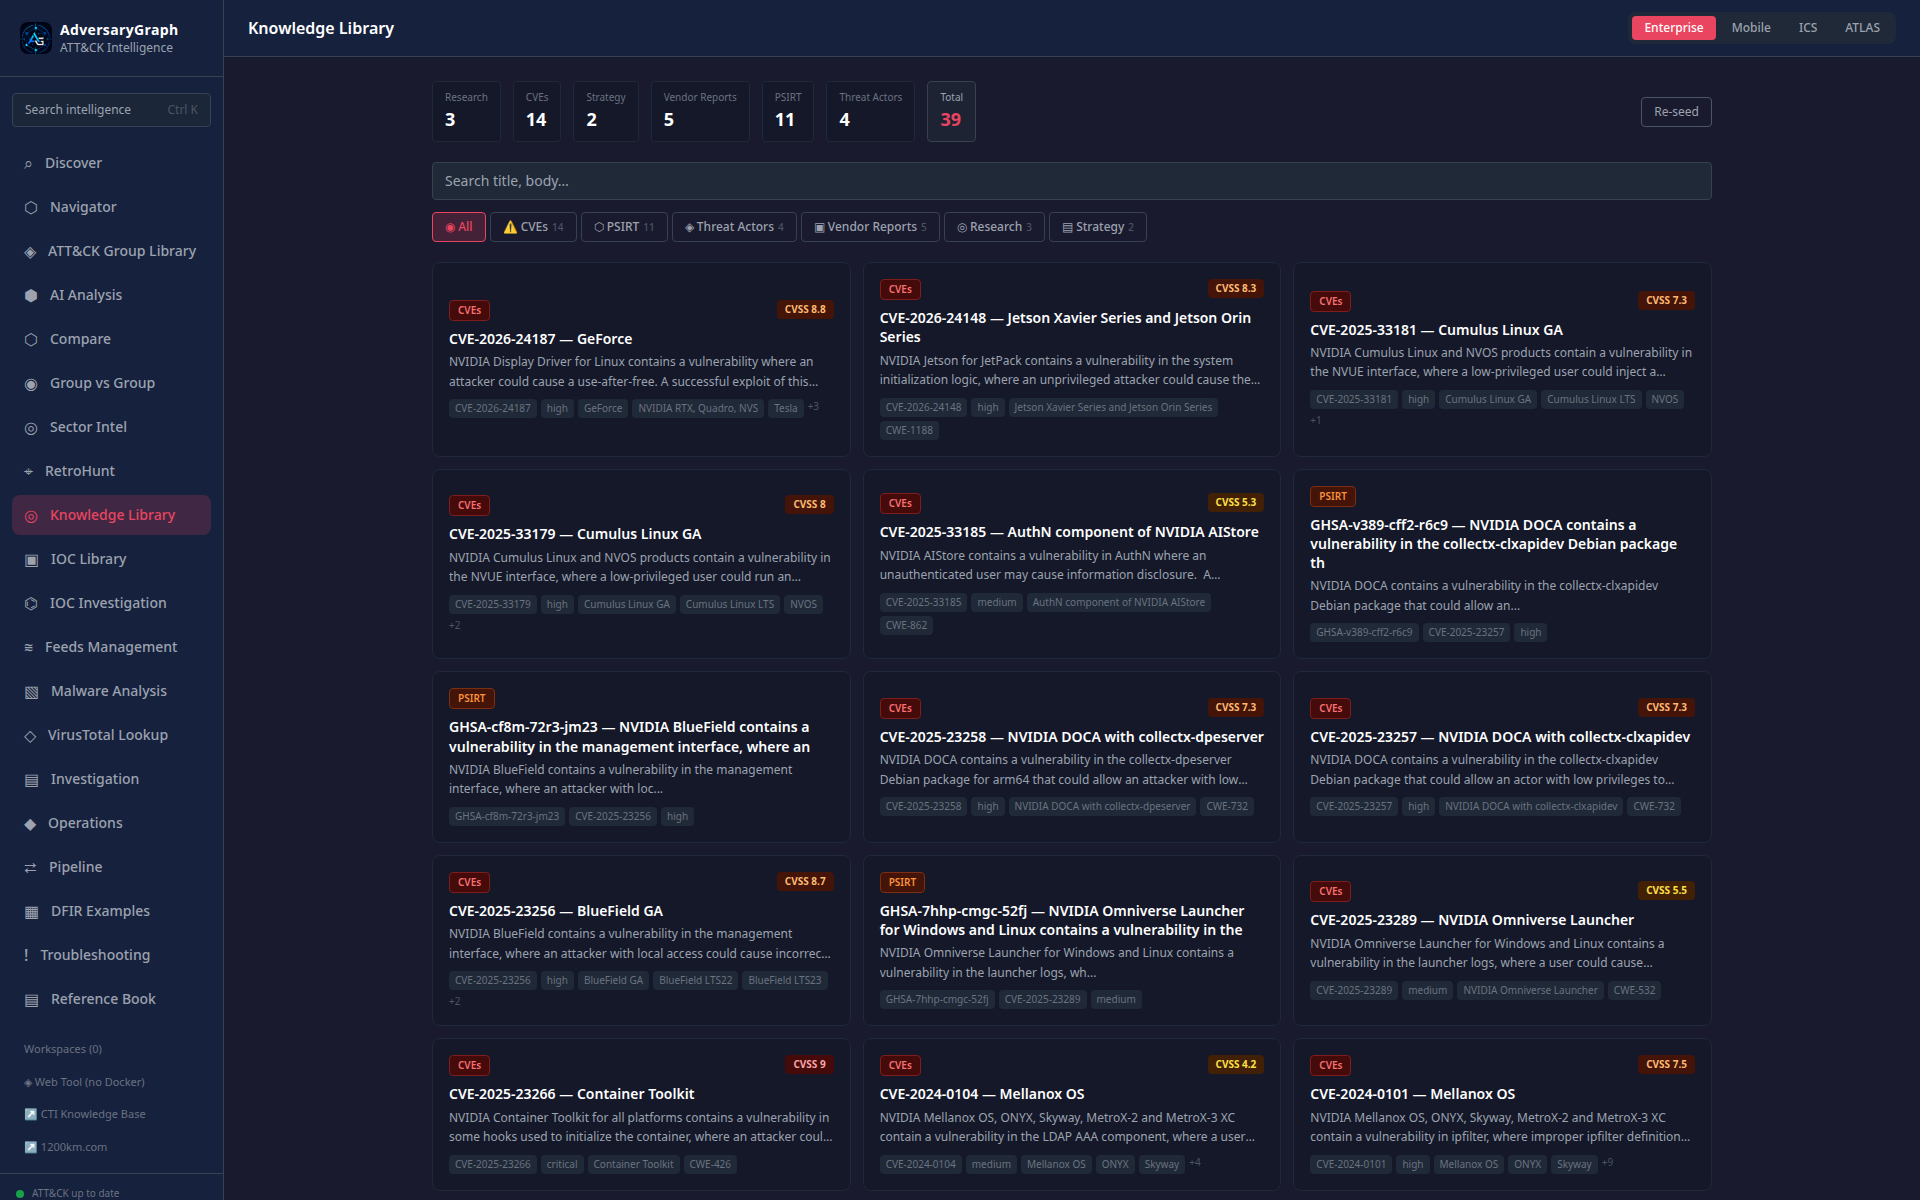1920x1200 pixels.
Task: Click the Feeds Management icon
Action: click(28, 648)
